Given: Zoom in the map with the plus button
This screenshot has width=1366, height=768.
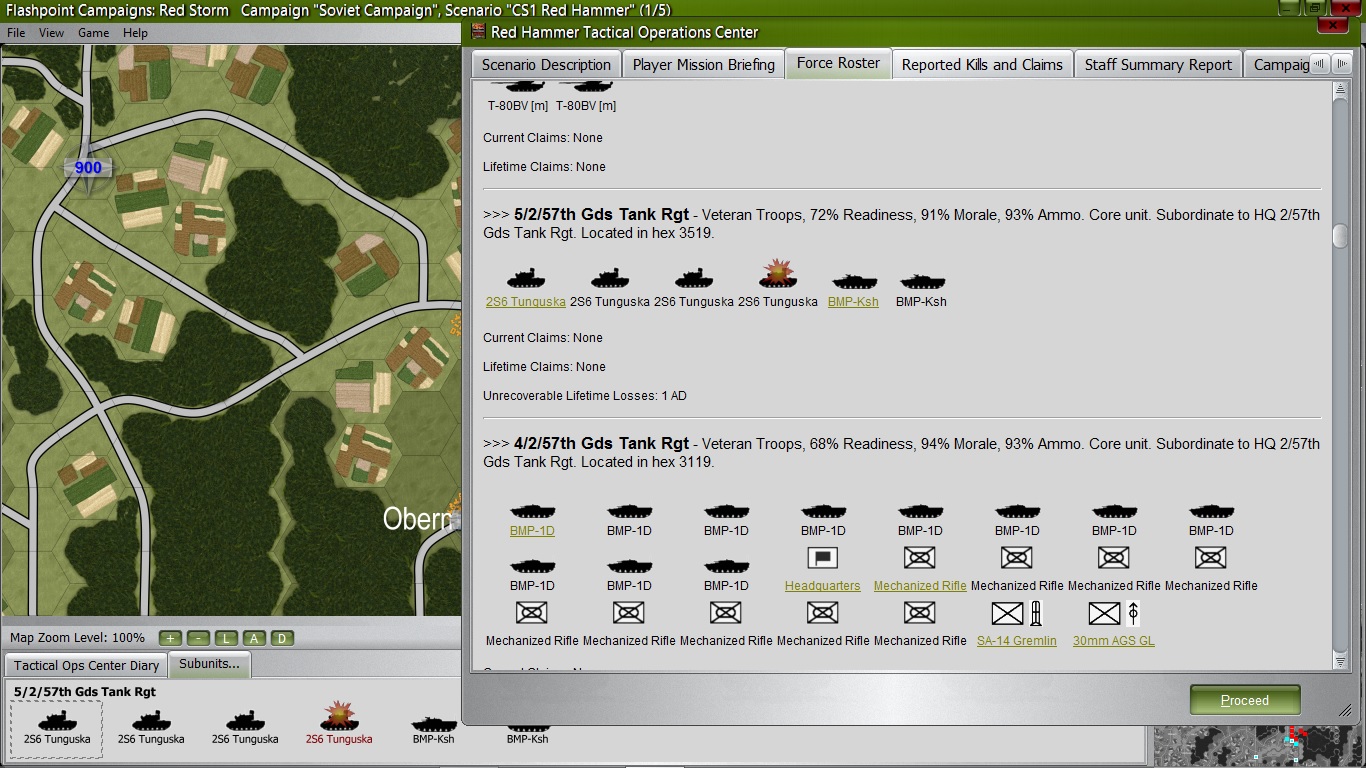Looking at the screenshot, I should point(170,638).
